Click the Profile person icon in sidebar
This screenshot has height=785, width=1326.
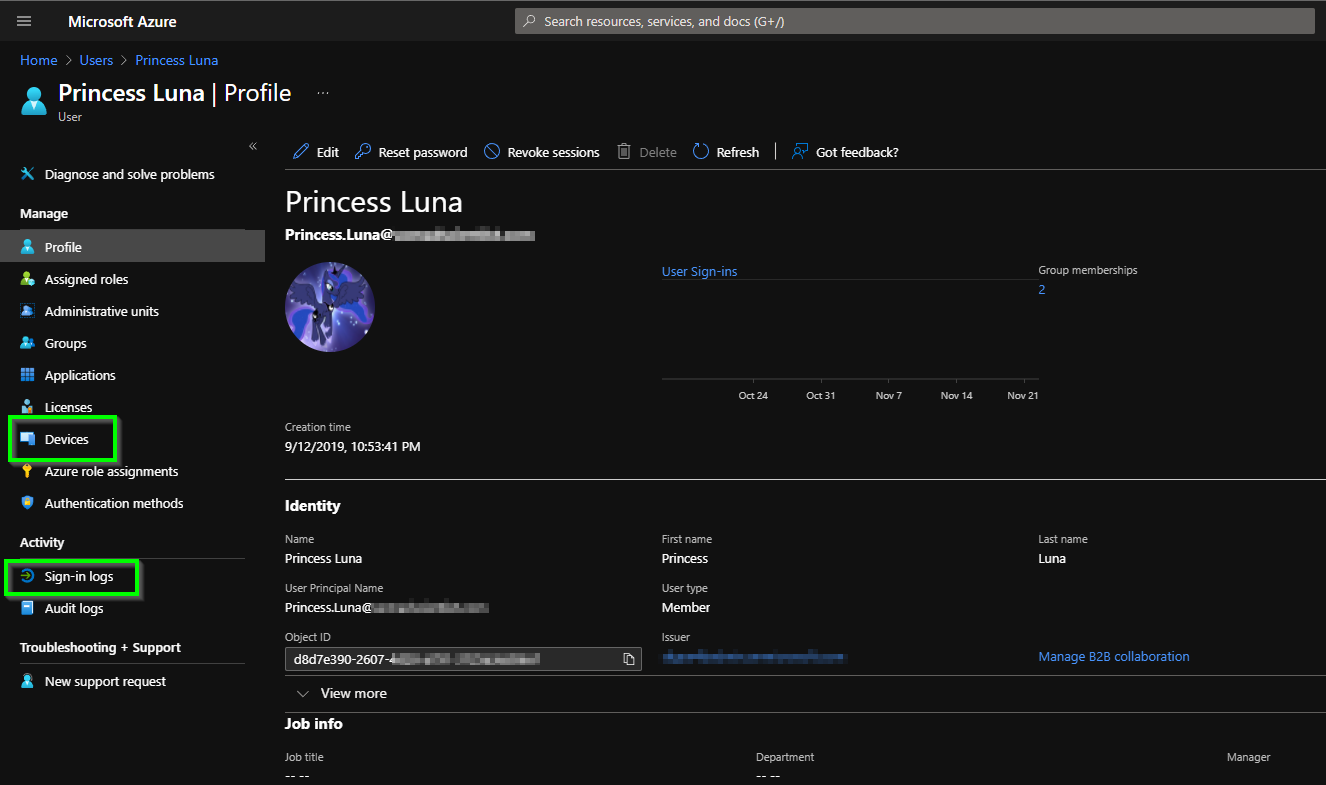pos(28,247)
